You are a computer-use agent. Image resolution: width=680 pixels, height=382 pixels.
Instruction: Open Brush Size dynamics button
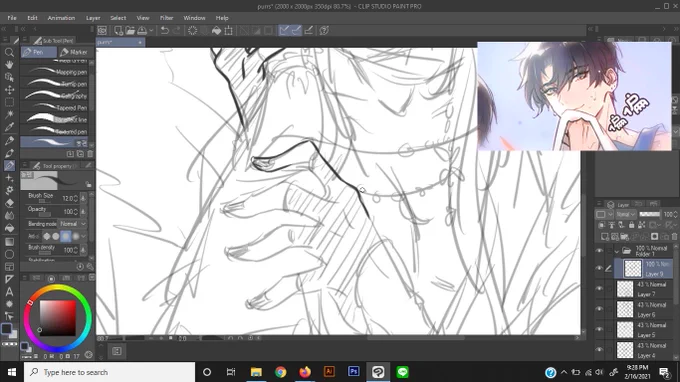pos(83,199)
